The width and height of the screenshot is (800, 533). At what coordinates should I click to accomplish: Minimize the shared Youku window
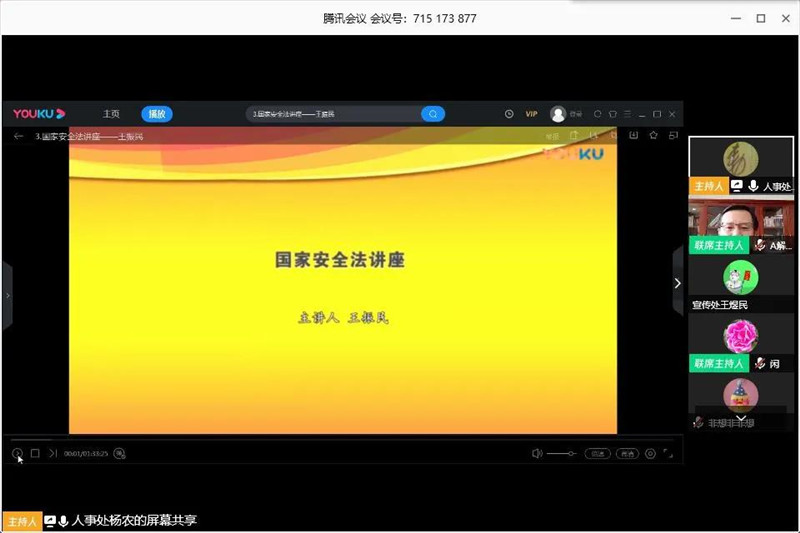coord(642,114)
